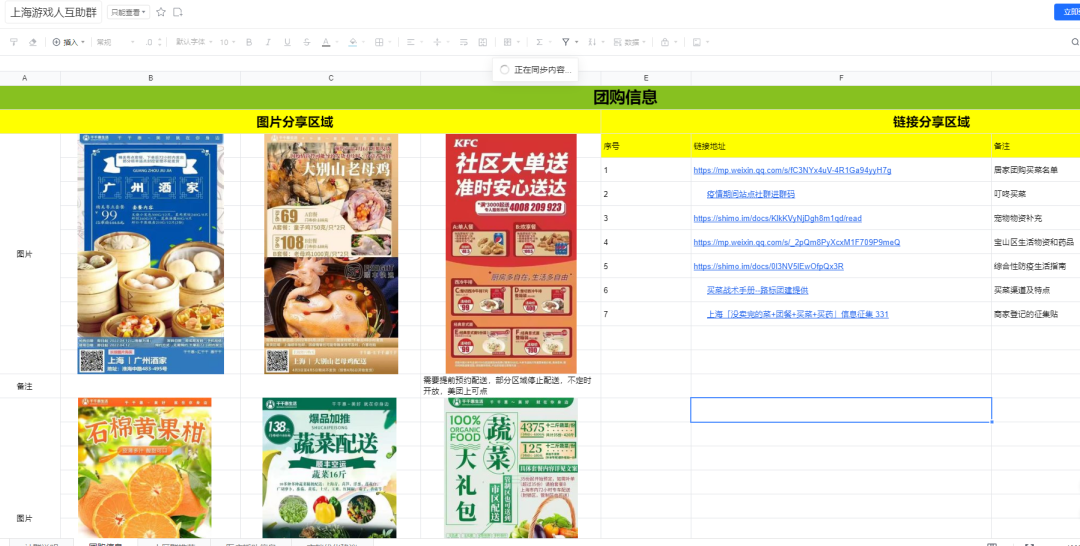This screenshot has height=546, width=1080.
Task: Click the 叮咚买菜 note cell
Action: [1035, 194]
